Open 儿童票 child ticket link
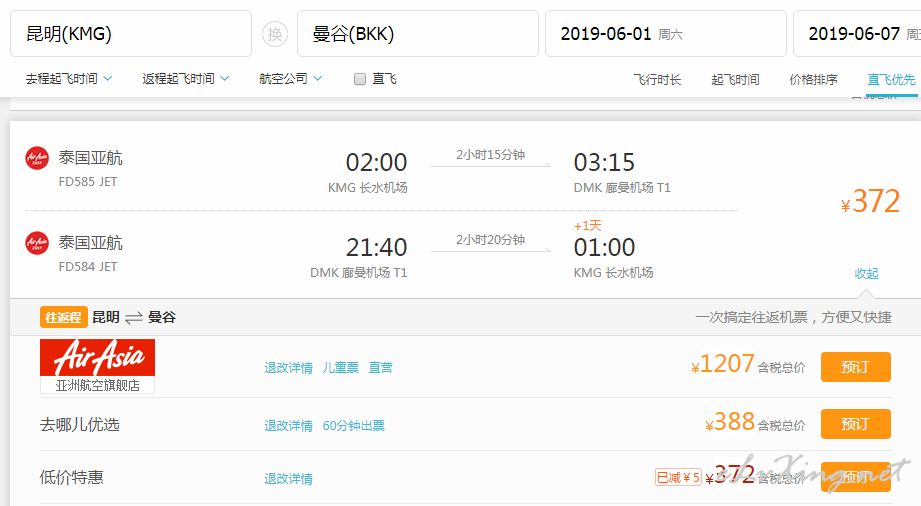The height and width of the screenshot is (506, 921). point(341,368)
